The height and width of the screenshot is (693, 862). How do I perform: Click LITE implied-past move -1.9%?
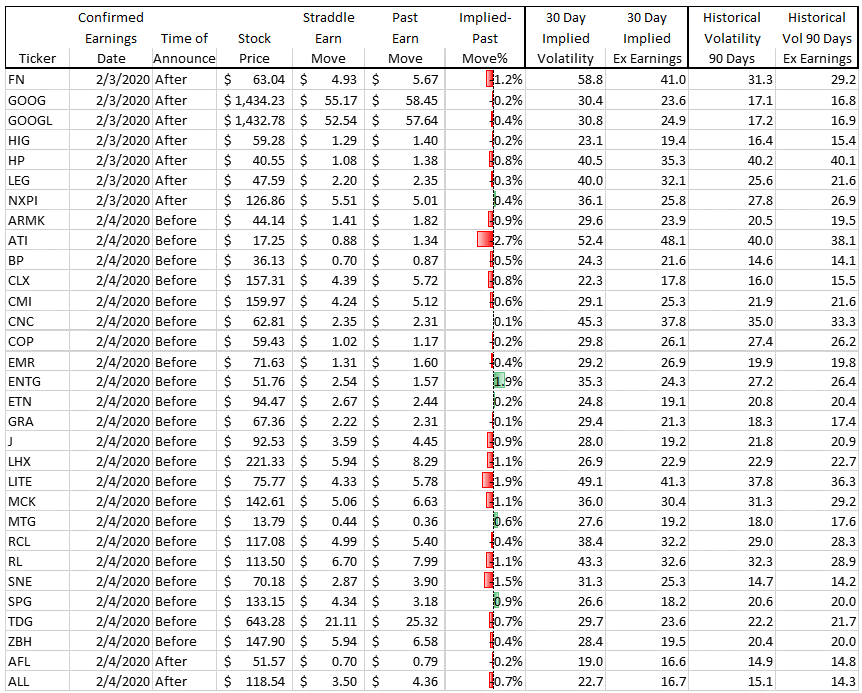click(x=485, y=481)
